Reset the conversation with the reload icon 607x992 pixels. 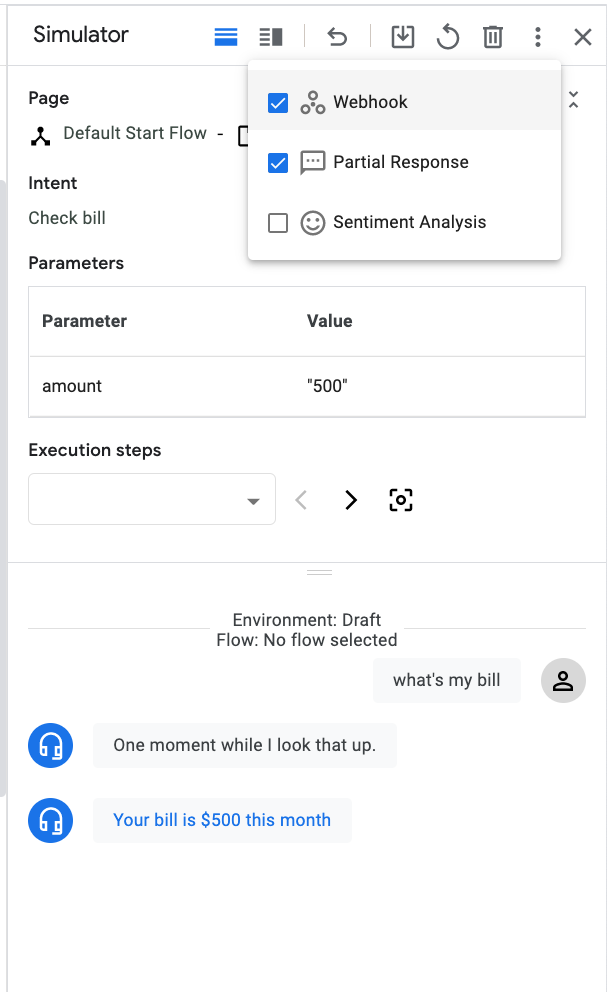[448, 37]
